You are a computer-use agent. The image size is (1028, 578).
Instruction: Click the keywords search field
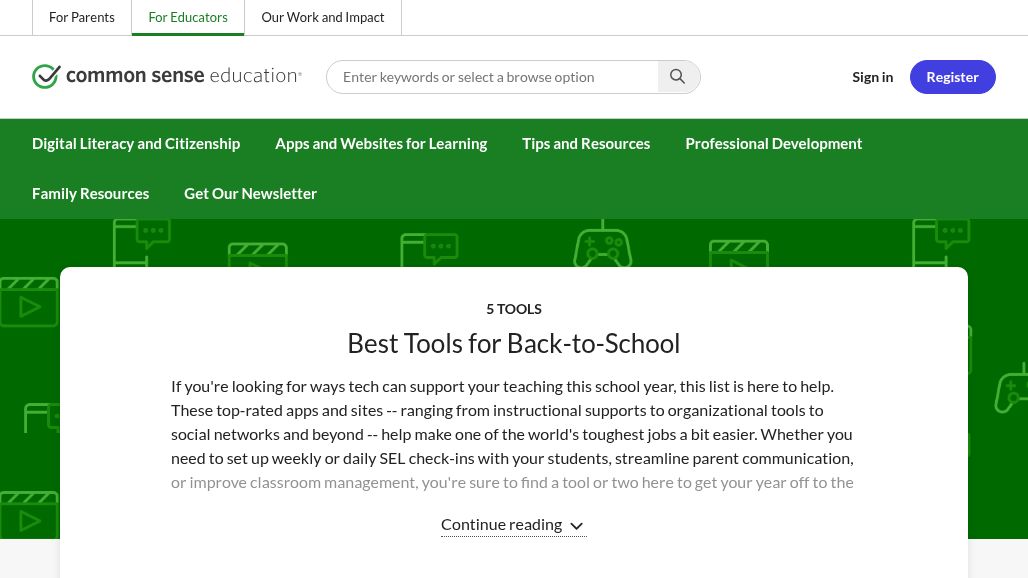pyautogui.click(x=495, y=76)
